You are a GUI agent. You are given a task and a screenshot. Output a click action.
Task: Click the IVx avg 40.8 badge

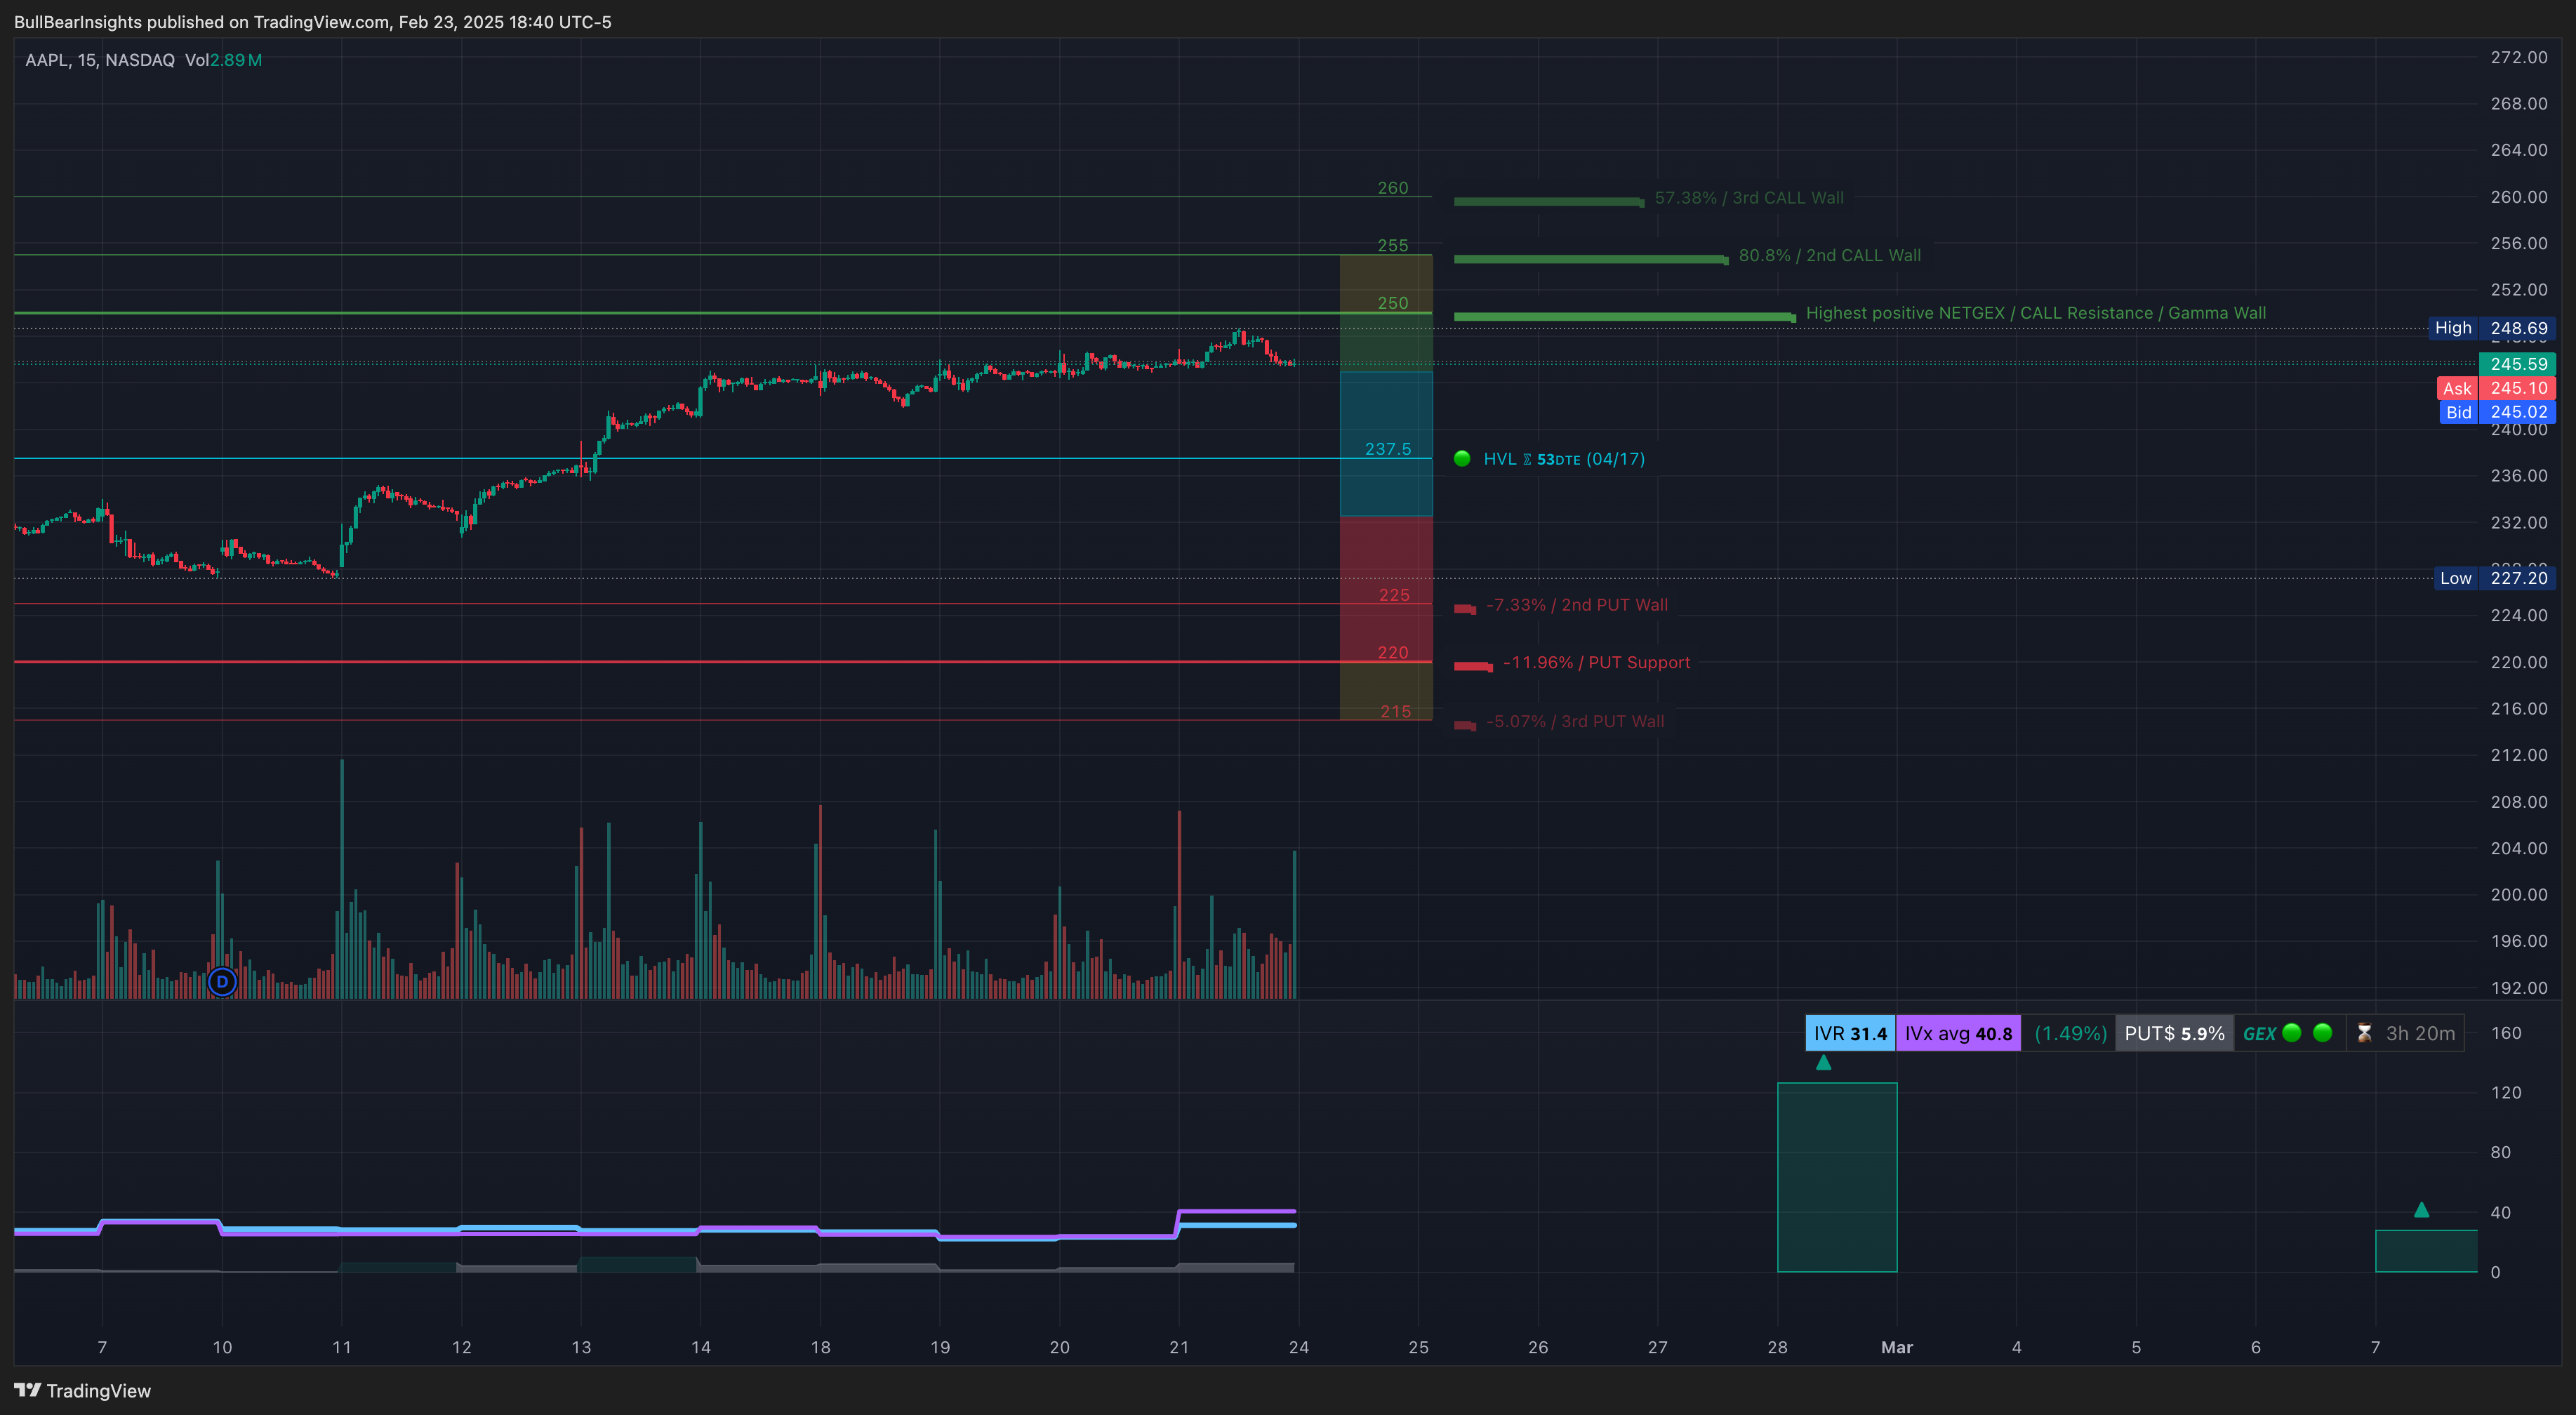click(x=1958, y=1033)
